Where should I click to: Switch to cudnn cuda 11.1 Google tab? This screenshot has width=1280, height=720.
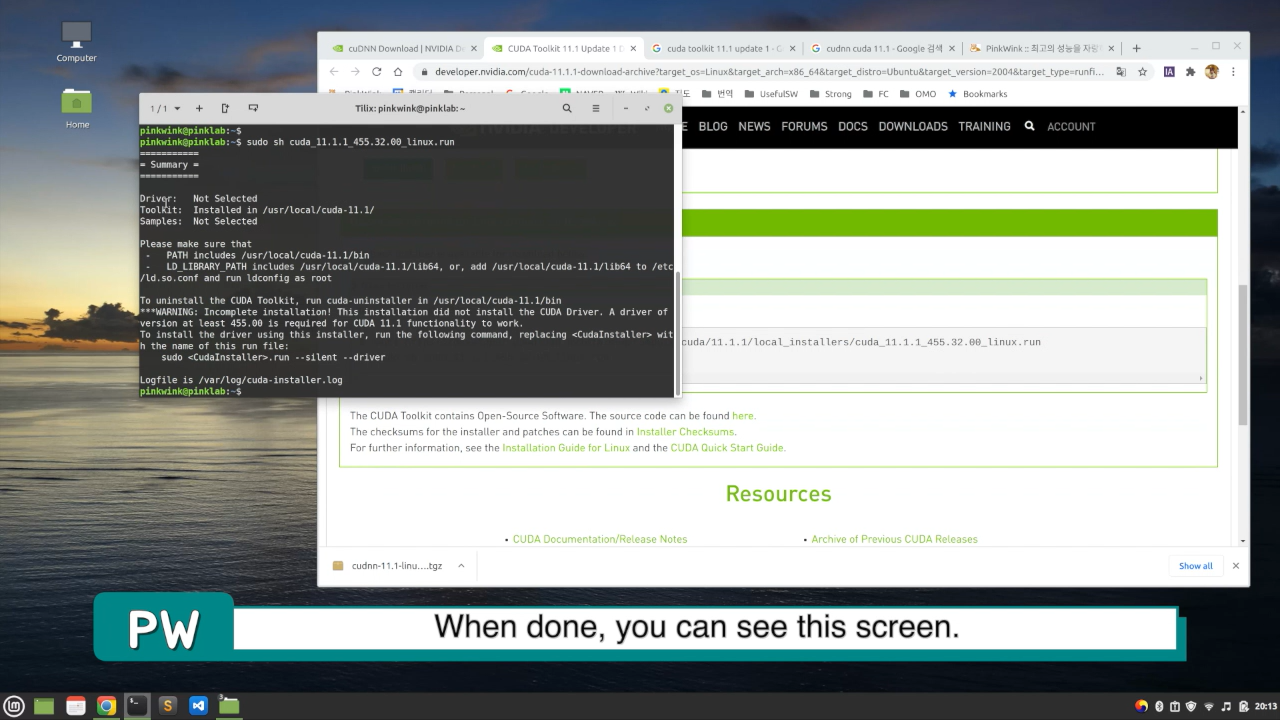[882, 48]
